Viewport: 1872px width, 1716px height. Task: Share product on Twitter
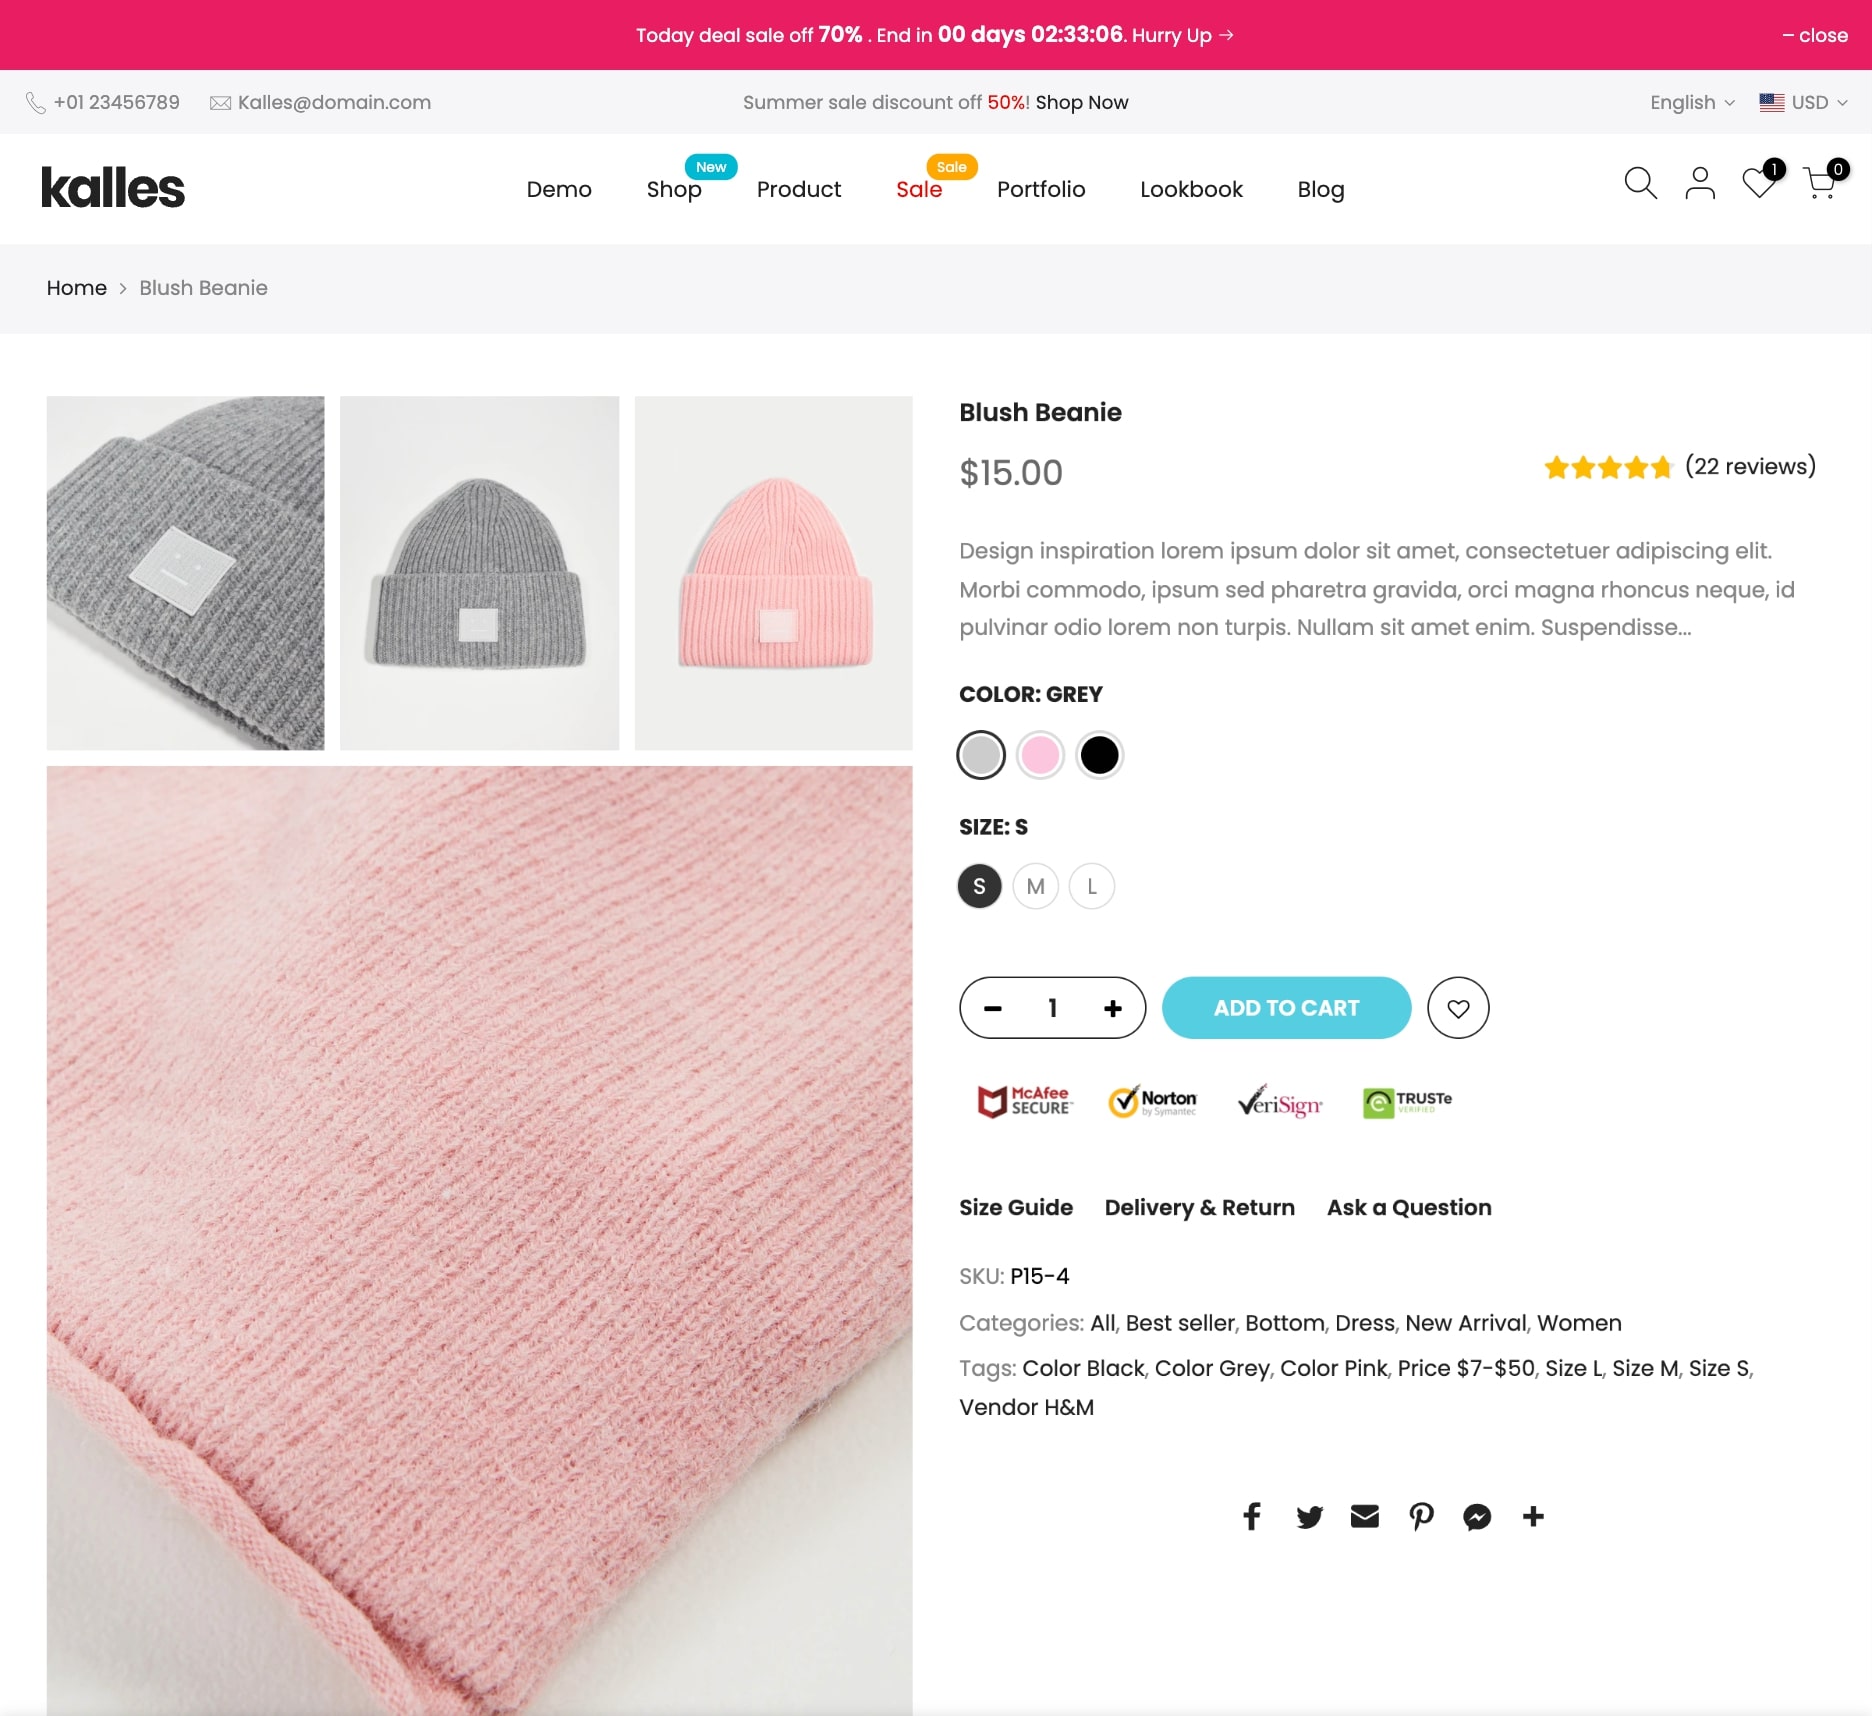(1309, 1517)
